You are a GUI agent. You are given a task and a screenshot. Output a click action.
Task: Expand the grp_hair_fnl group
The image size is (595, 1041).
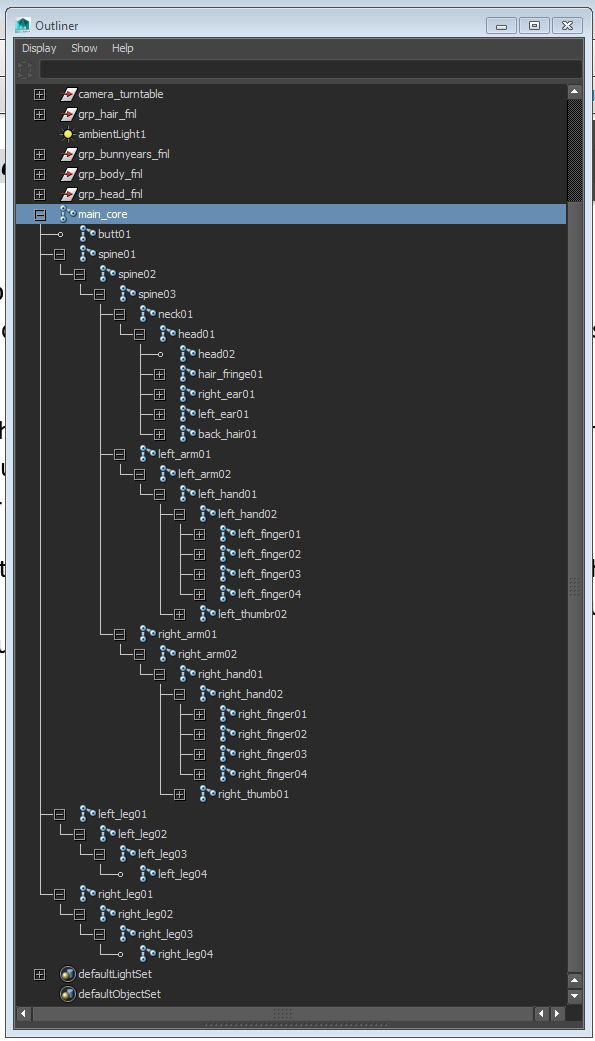[40, 114]
